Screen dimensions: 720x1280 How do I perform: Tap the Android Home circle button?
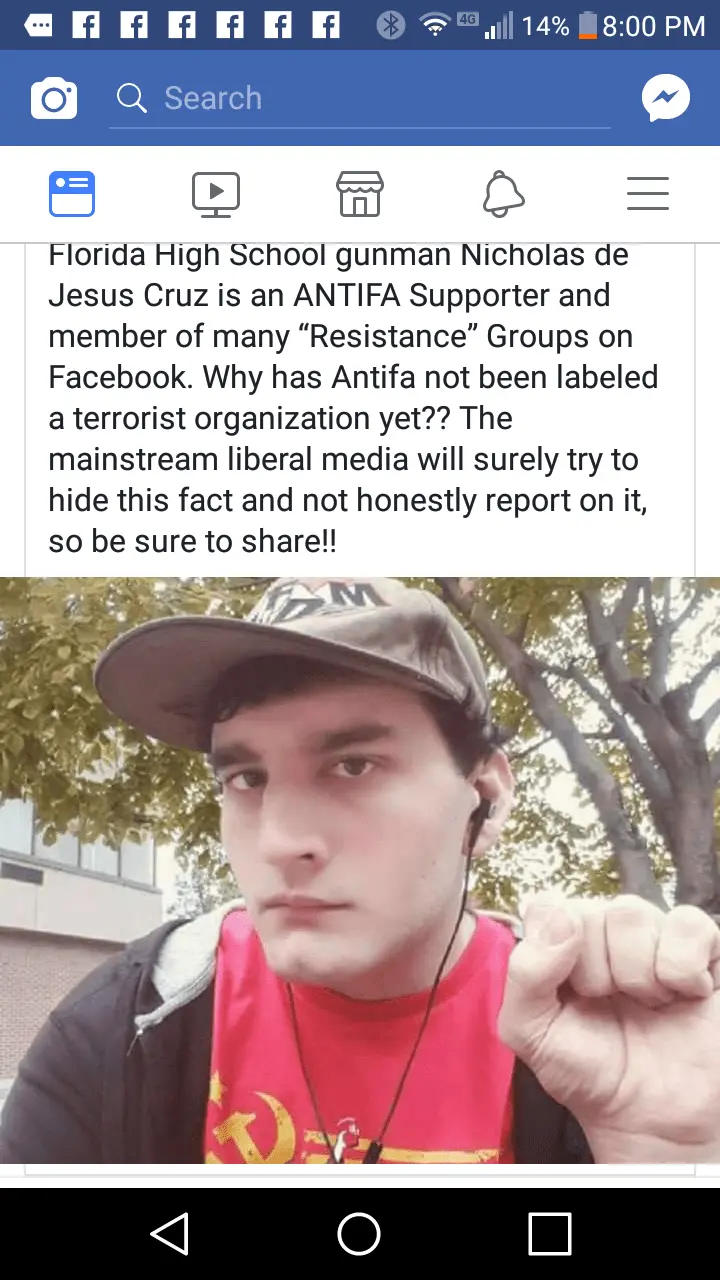point(359,1234)
